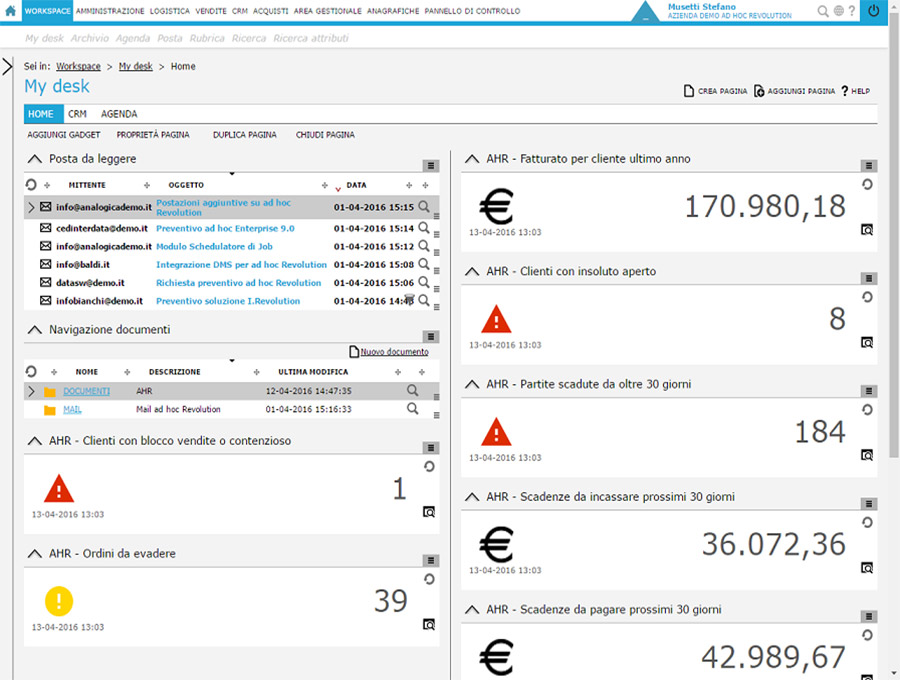Click Aggiungi Gadget button
Screen dimensions: 900x680
coord(64,135)
